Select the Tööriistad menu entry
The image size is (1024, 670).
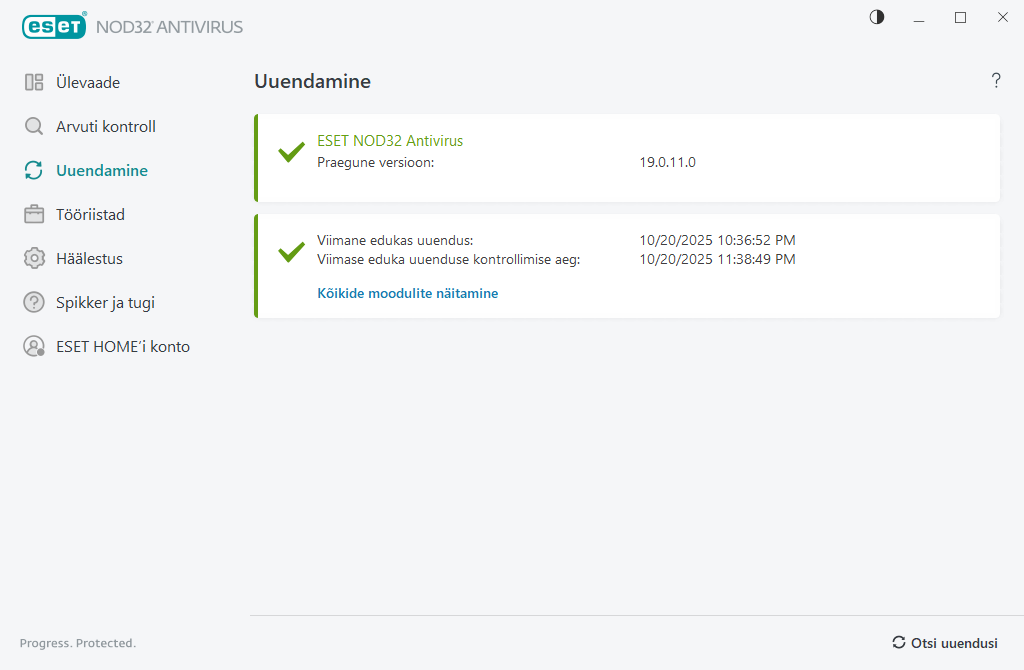[x=90, y=215]
